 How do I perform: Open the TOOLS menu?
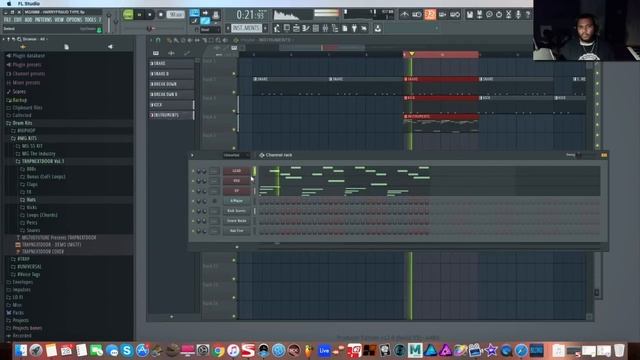(90, 20)
